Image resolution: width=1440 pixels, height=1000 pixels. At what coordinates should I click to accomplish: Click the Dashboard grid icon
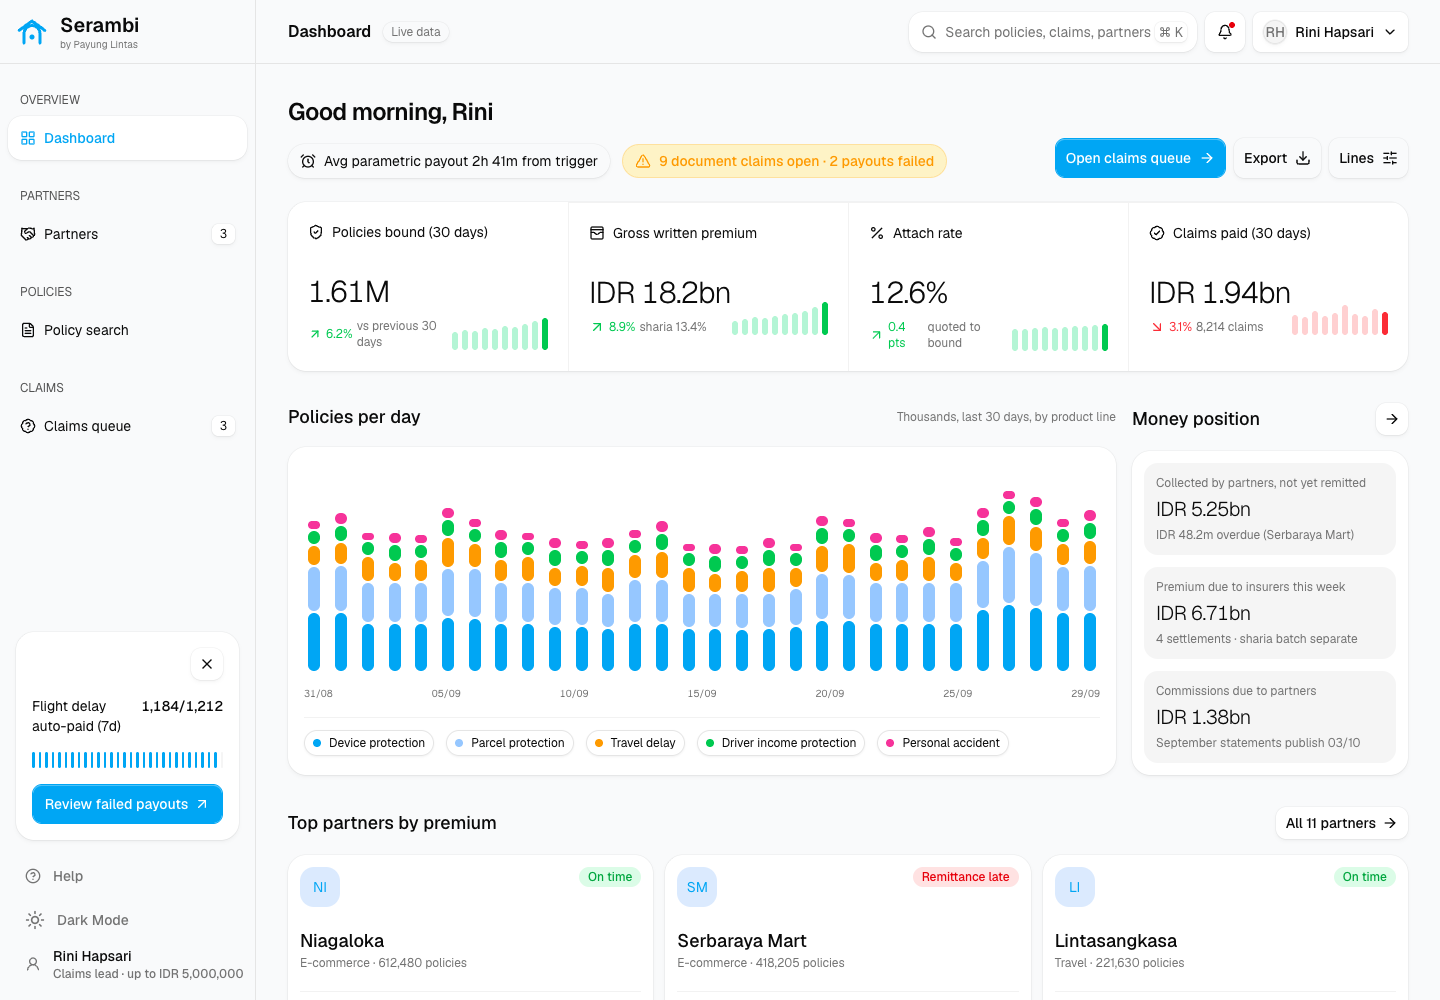click(x=28, y=138)
